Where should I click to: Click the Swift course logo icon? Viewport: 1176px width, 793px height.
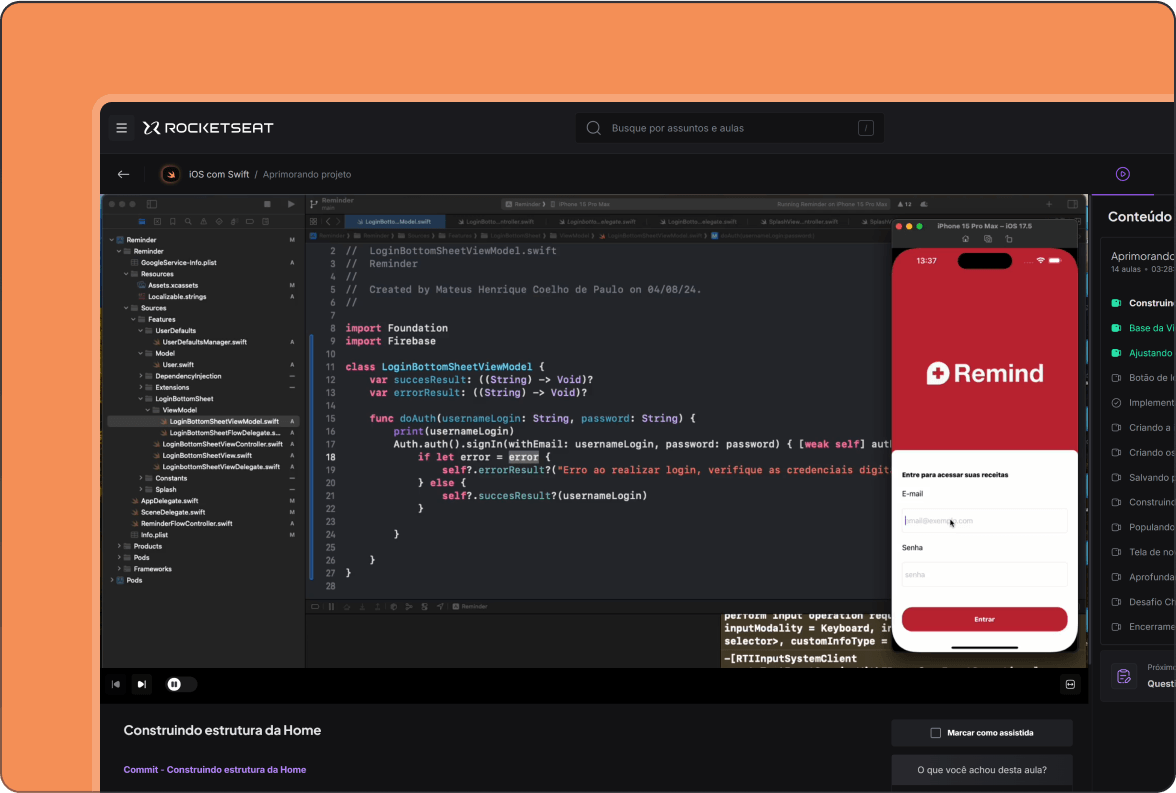[171, 174]
